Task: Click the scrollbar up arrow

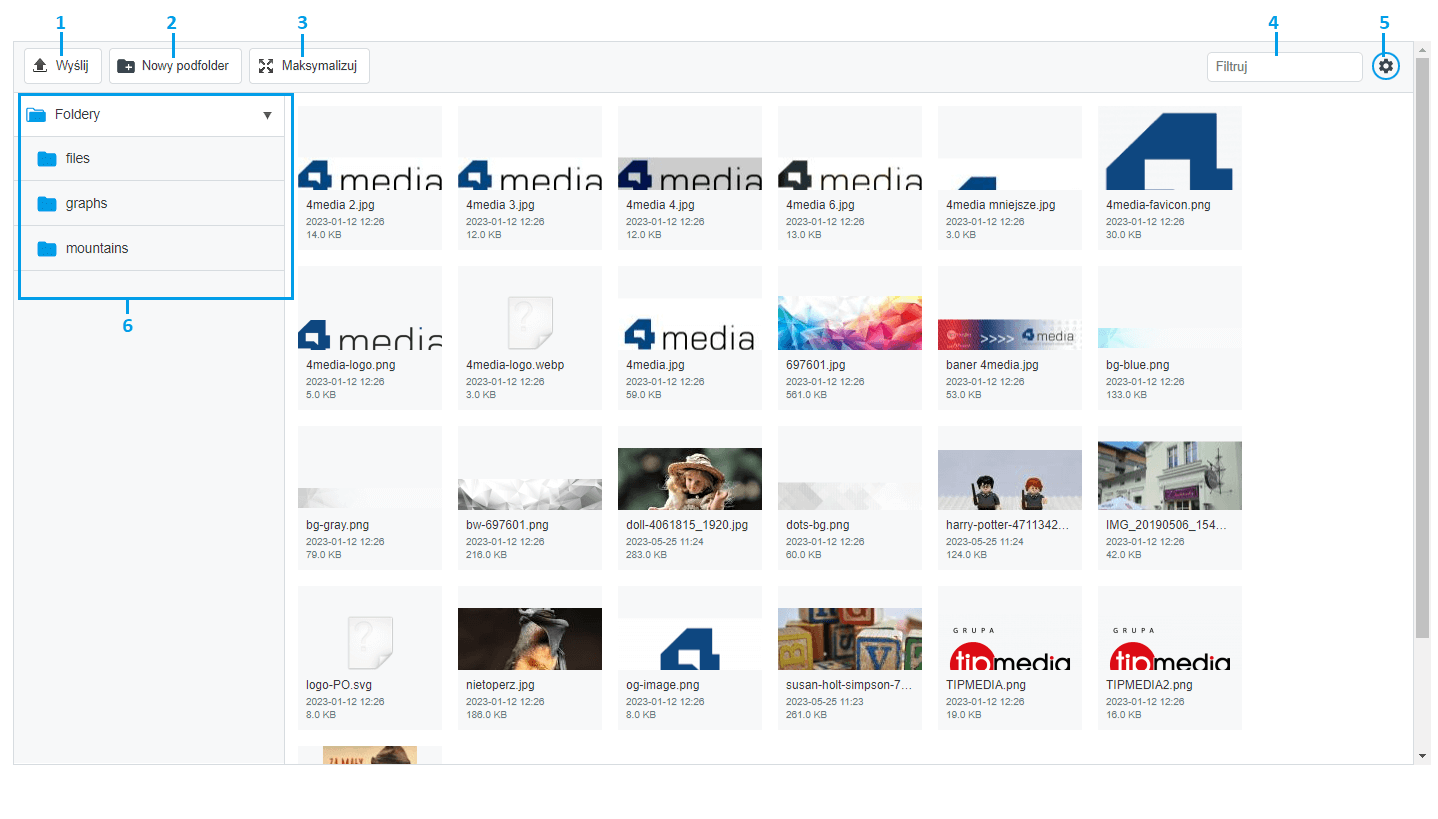Action: 1422,49
